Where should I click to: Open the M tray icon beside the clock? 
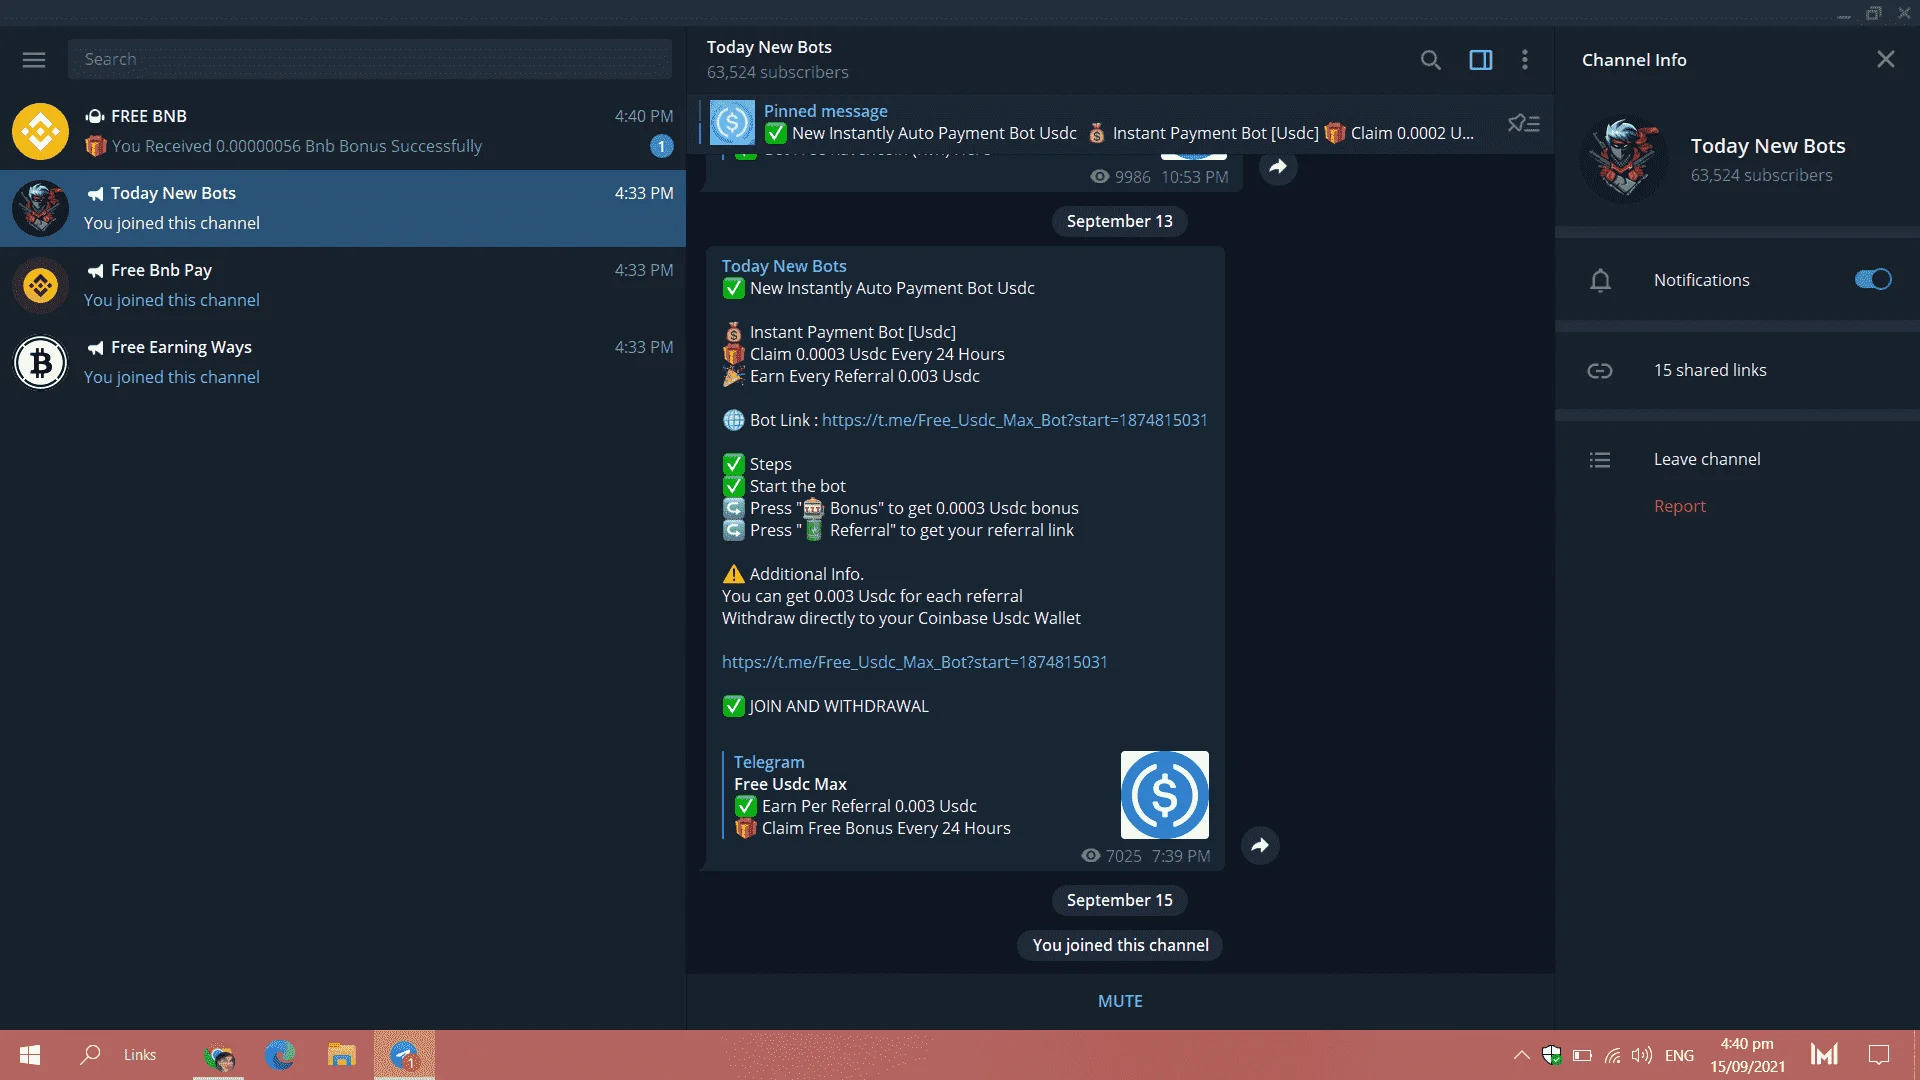[x=1824, y=1055]
